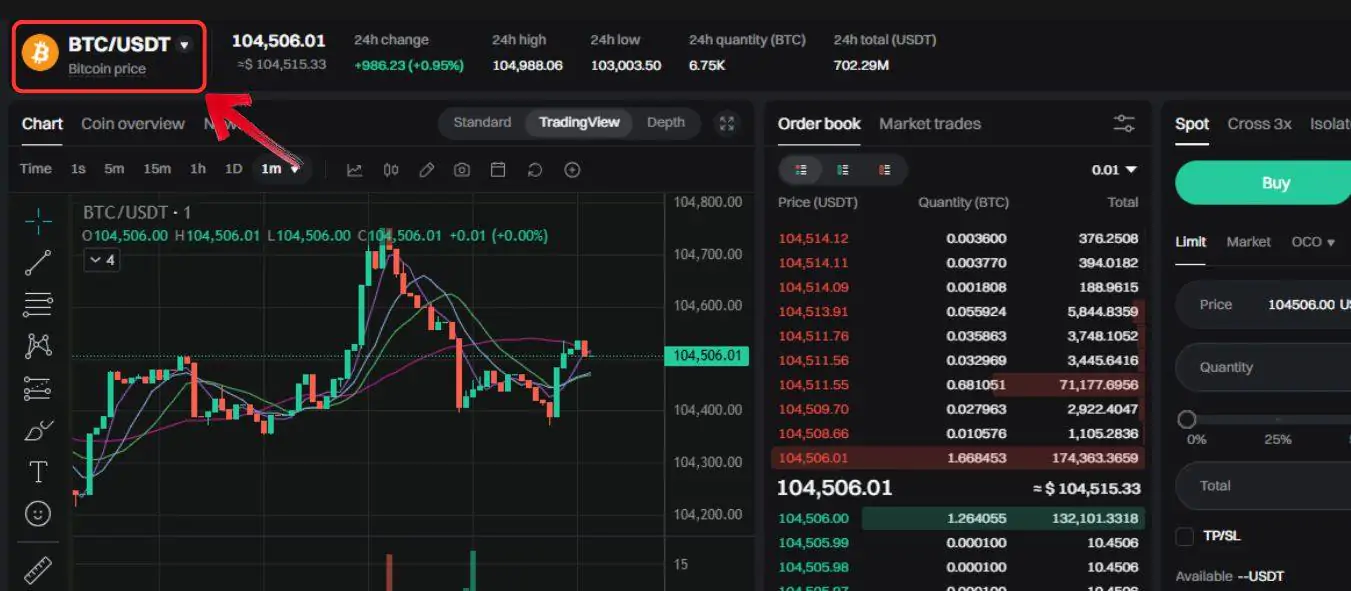Open the OCO order type dropdown
The width and height of the screenshot is (1351, 591).
pos(1313,242)
